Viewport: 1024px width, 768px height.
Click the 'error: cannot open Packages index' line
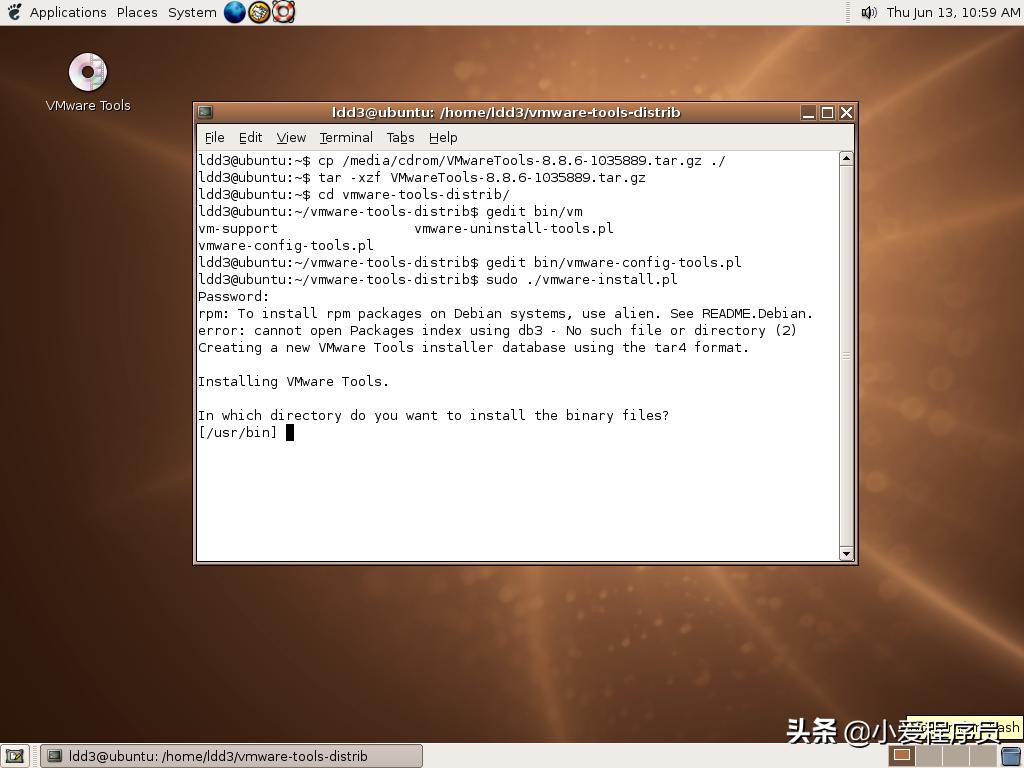[498, 330]
